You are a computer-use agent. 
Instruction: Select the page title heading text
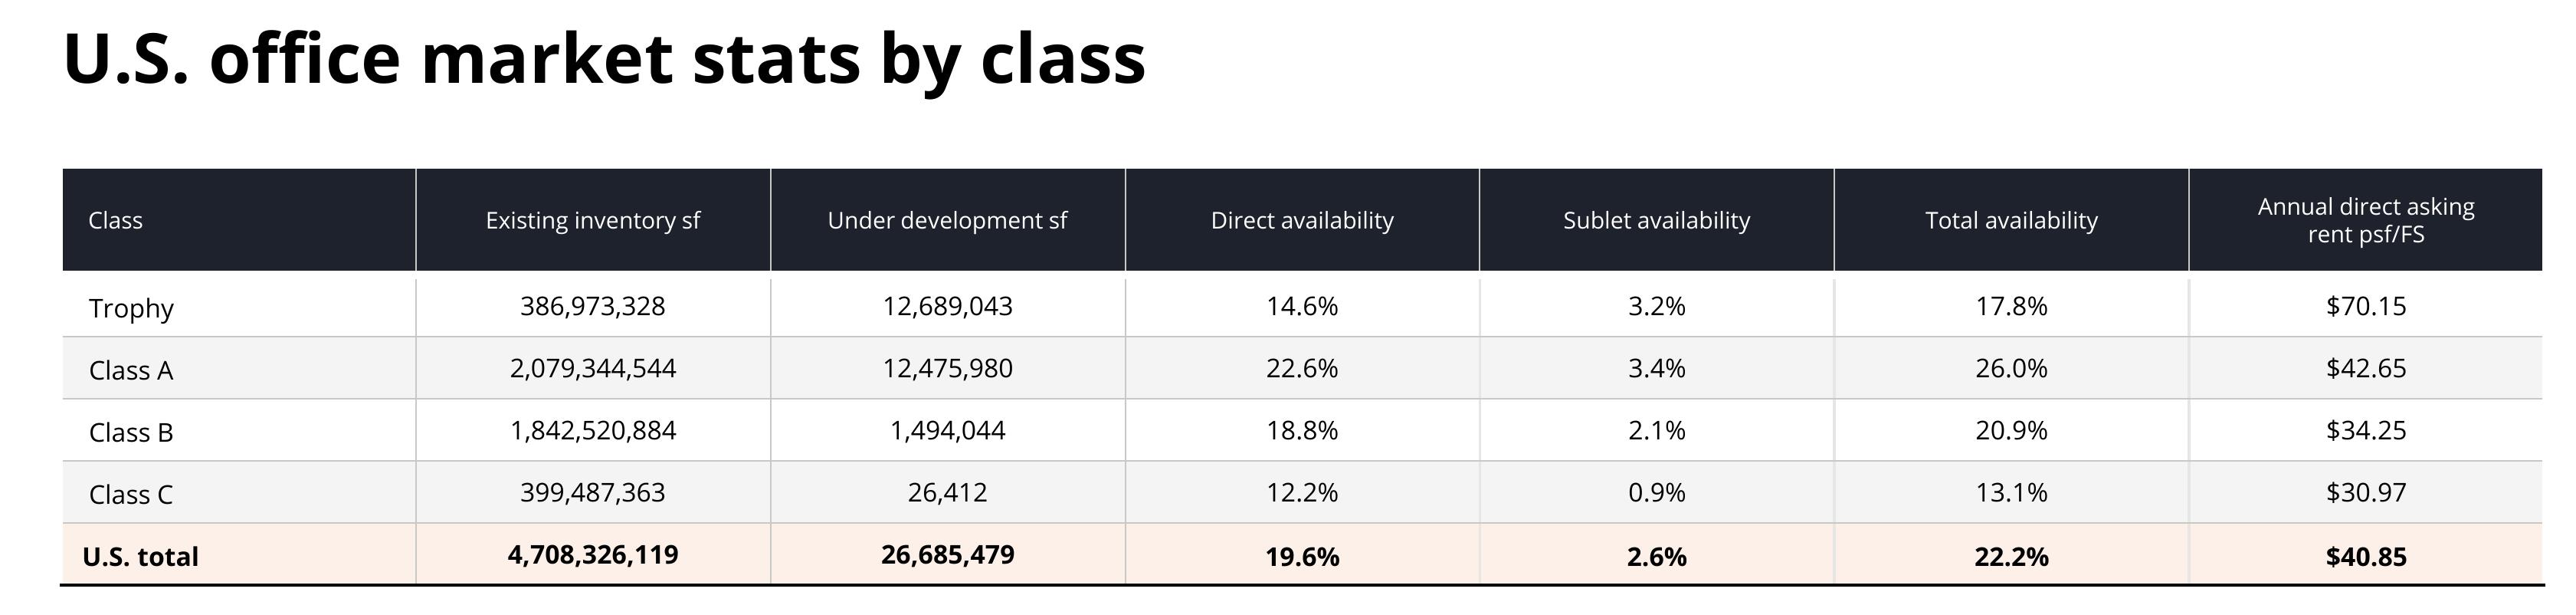pyautogui.click(x=604, y=58)
